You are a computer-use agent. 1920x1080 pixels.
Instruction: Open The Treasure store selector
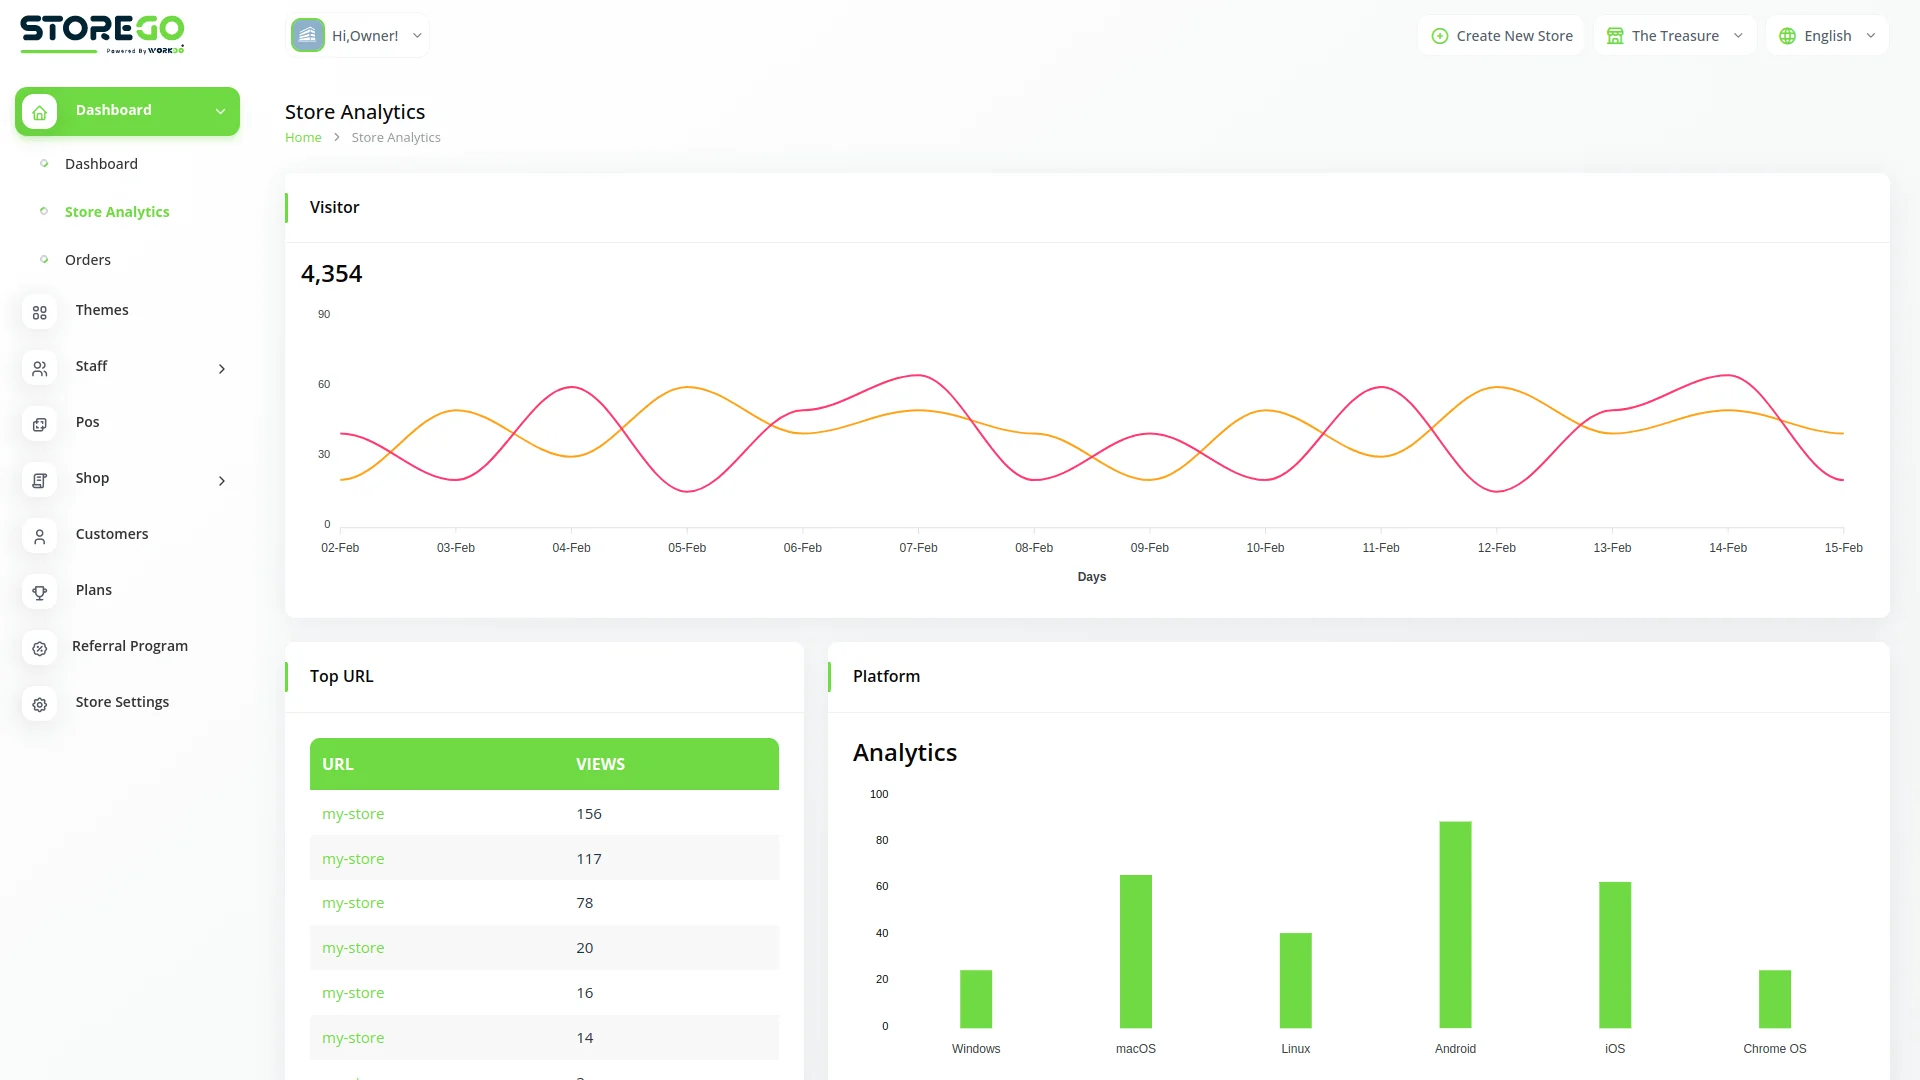(1675, 36)
